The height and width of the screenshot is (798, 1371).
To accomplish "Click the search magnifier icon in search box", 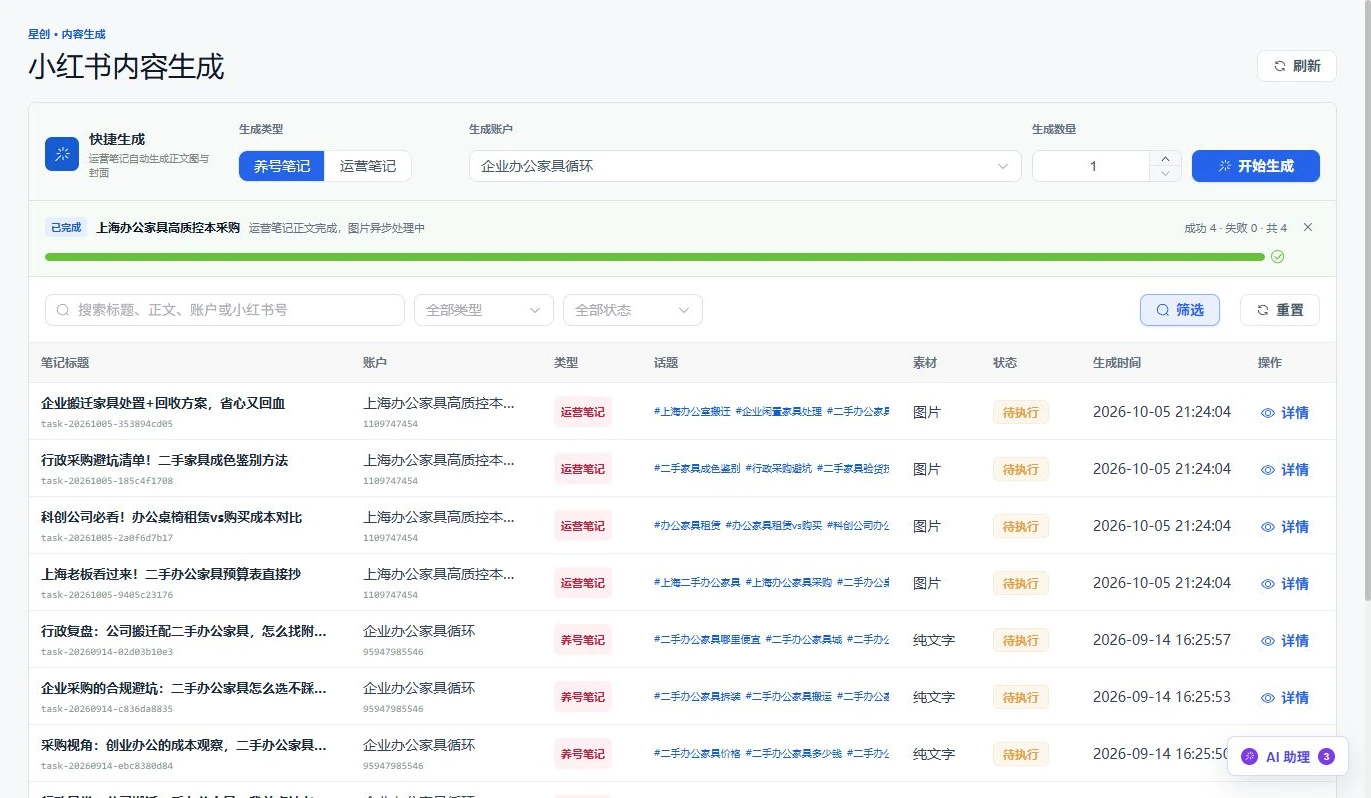I will 63,310.
